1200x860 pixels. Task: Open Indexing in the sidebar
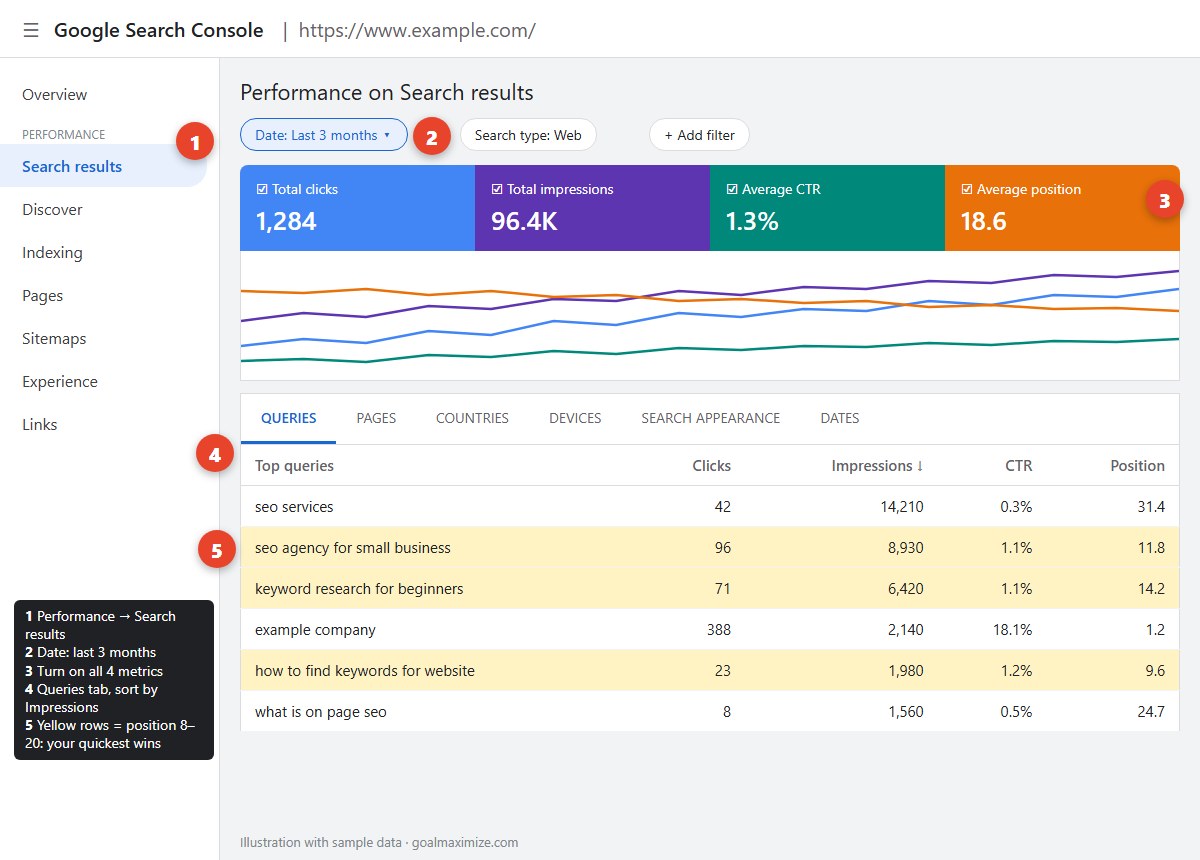pyautogui.click(x=52, y=253)
